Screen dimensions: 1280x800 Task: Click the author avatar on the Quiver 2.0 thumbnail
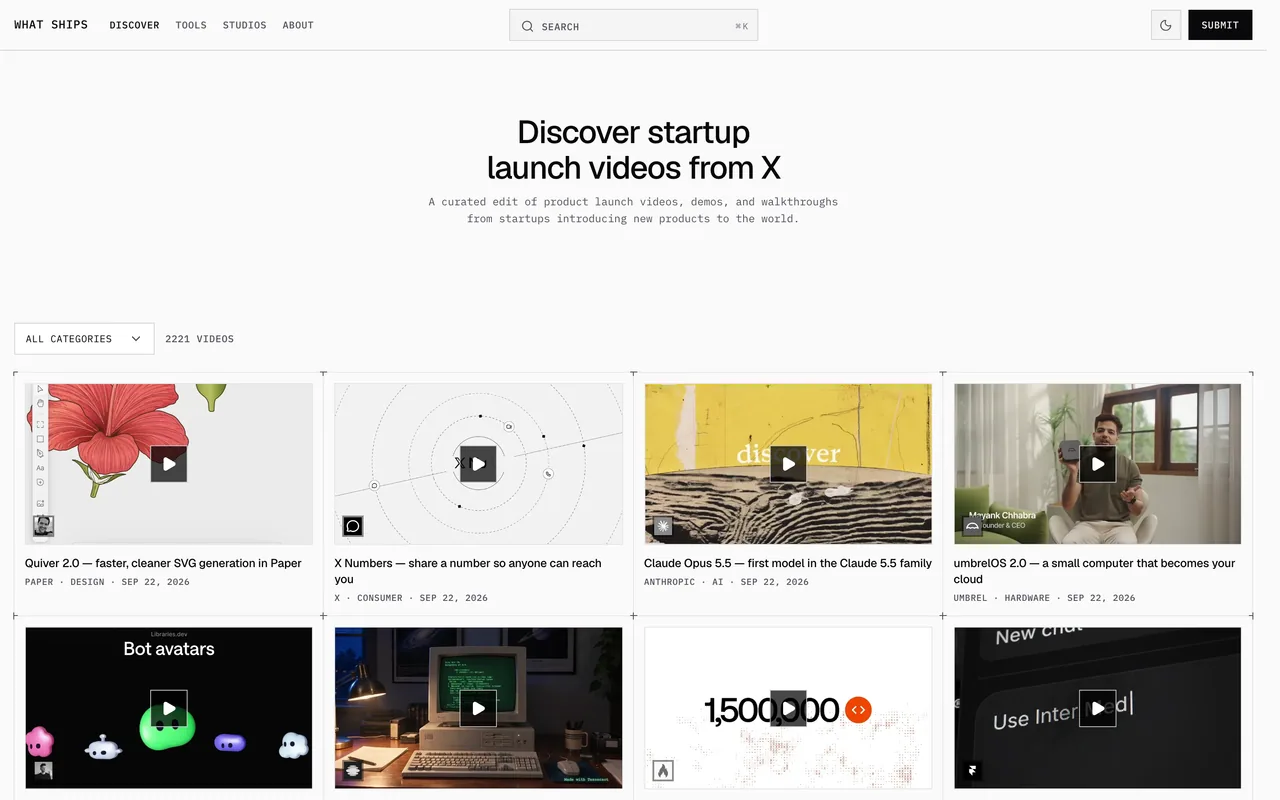(44, 526)
